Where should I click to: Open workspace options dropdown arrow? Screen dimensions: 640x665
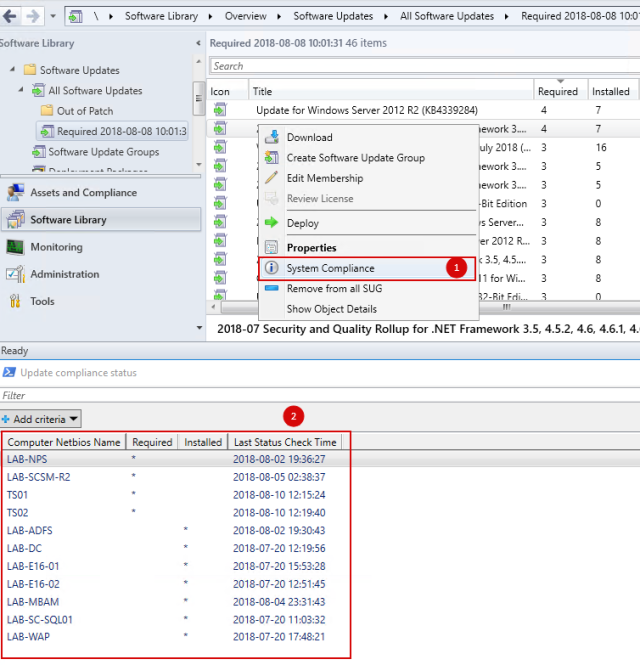pyautogui.click(x=199, y=327)
